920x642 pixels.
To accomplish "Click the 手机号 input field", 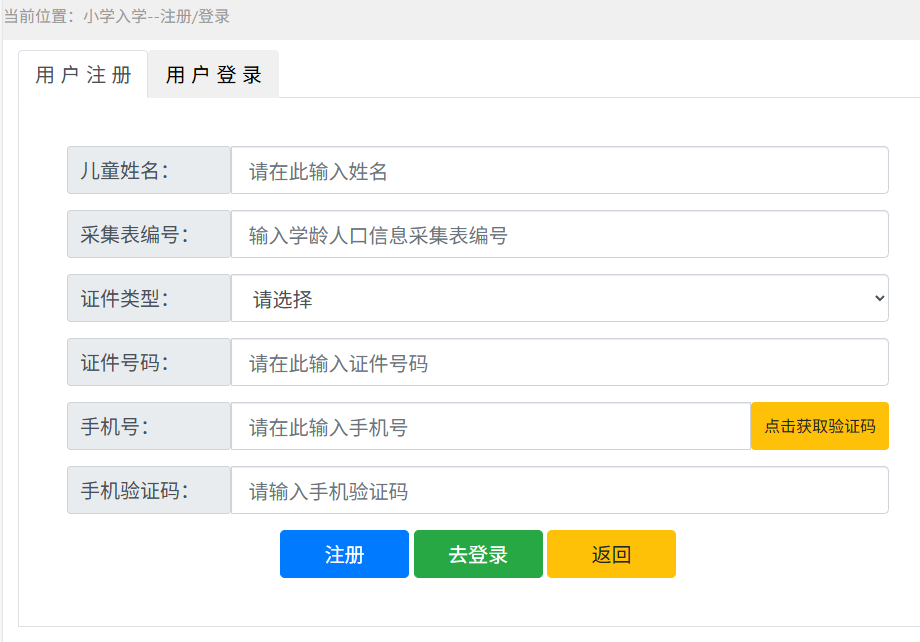I will [x=491, y=426].
